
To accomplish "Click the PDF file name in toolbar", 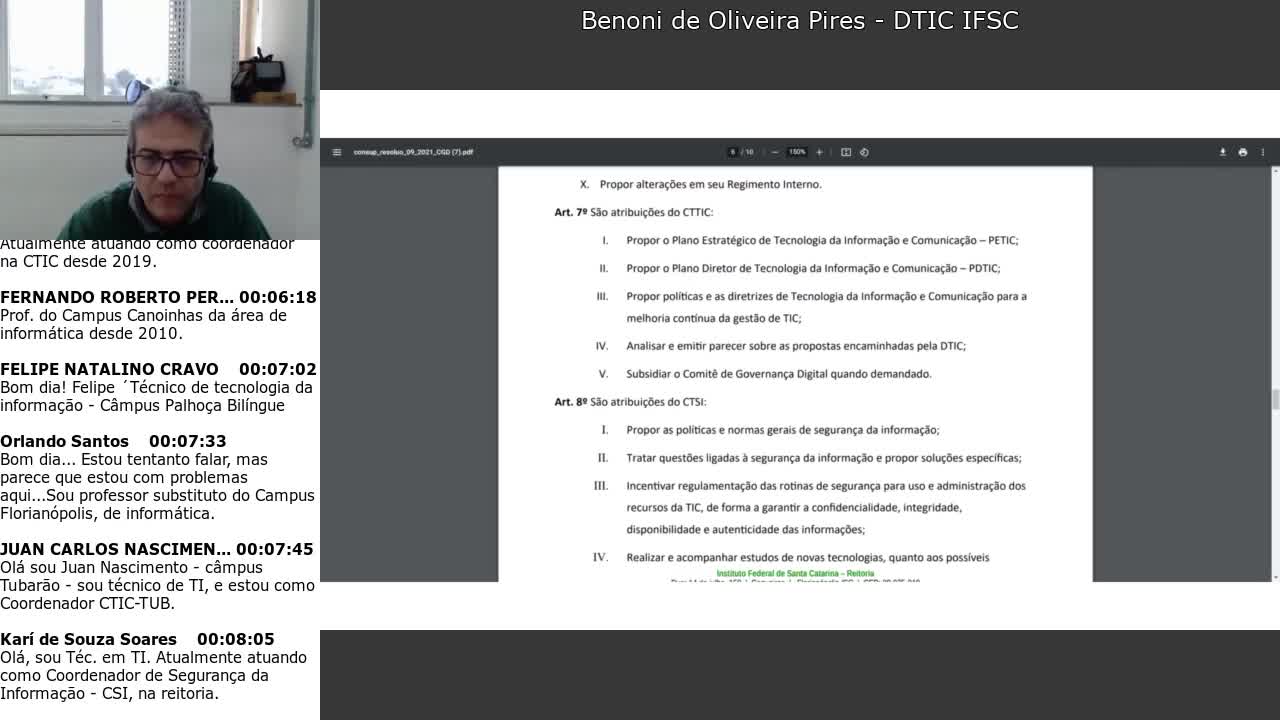I will 413,152.
